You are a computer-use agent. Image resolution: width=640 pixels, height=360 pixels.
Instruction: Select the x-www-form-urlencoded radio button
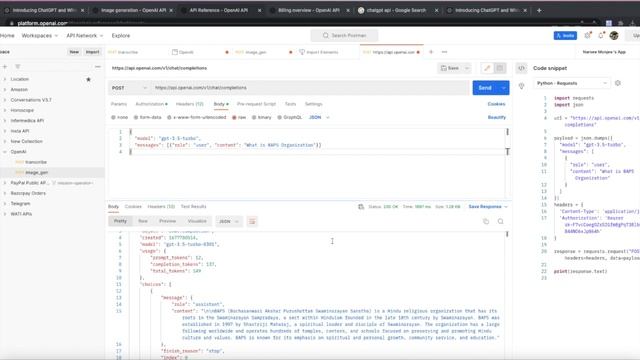[169, 118]
